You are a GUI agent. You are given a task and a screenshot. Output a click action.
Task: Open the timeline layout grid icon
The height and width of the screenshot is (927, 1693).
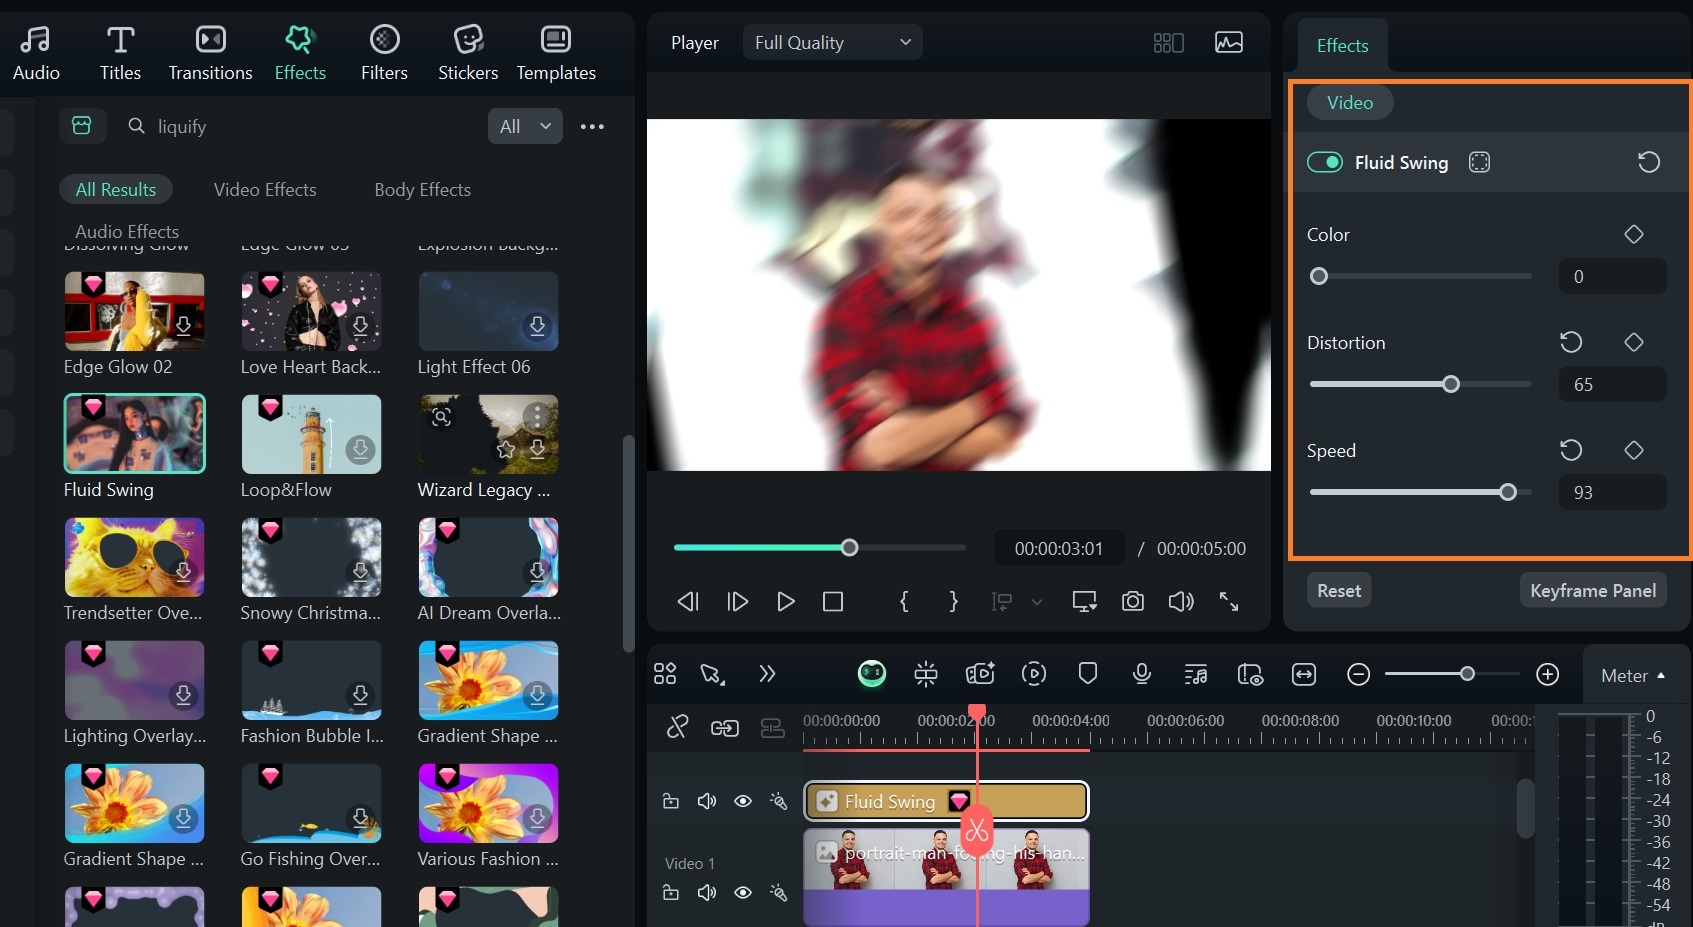665,674
